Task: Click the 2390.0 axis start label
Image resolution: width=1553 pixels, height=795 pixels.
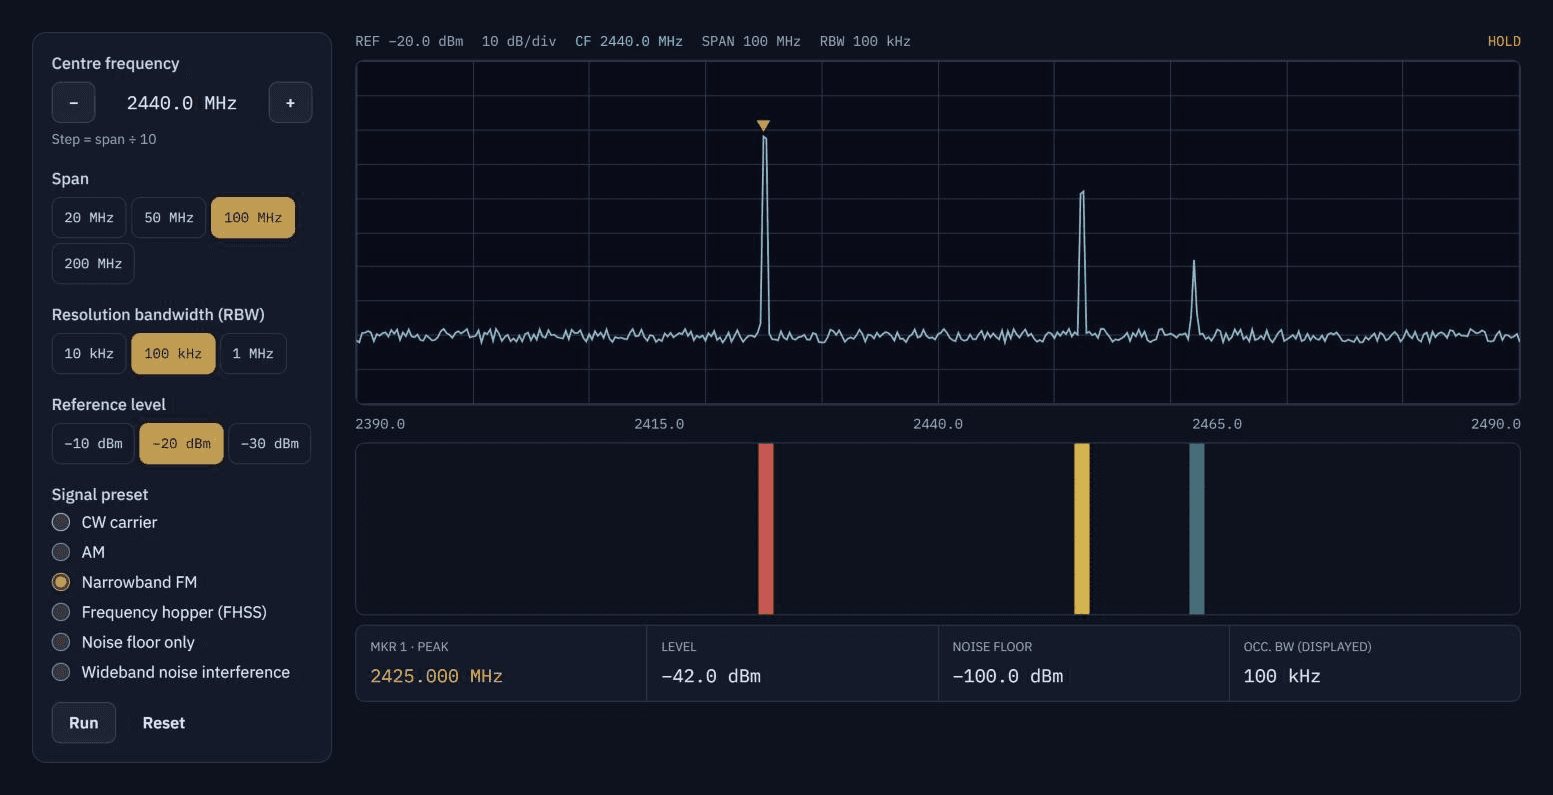Action: click(380, 424)
